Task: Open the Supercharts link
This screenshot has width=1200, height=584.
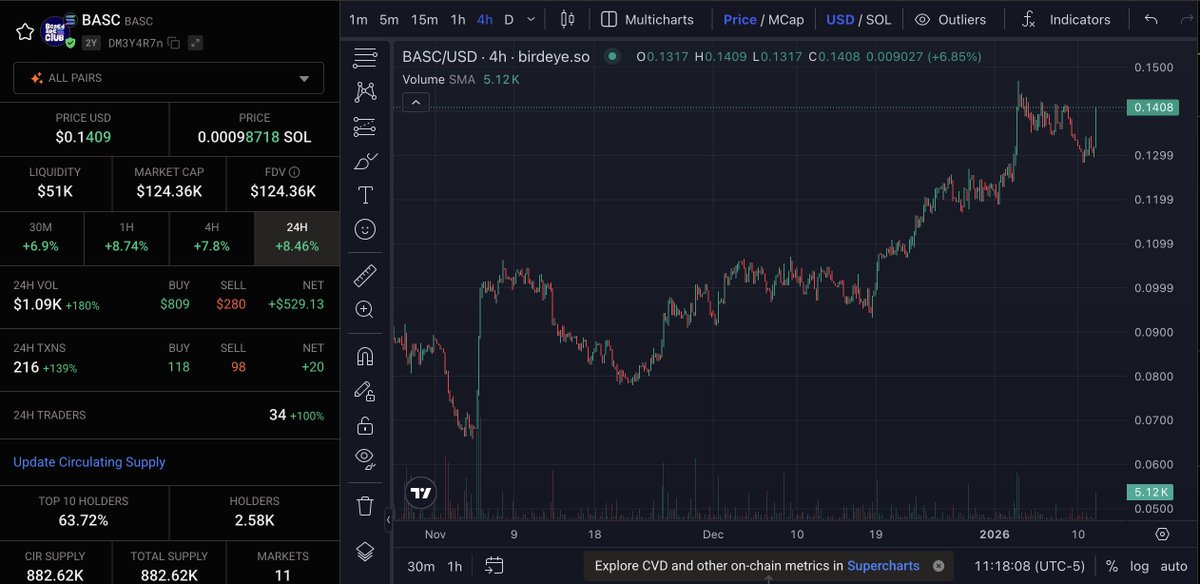Action: (x=883, y=566)
